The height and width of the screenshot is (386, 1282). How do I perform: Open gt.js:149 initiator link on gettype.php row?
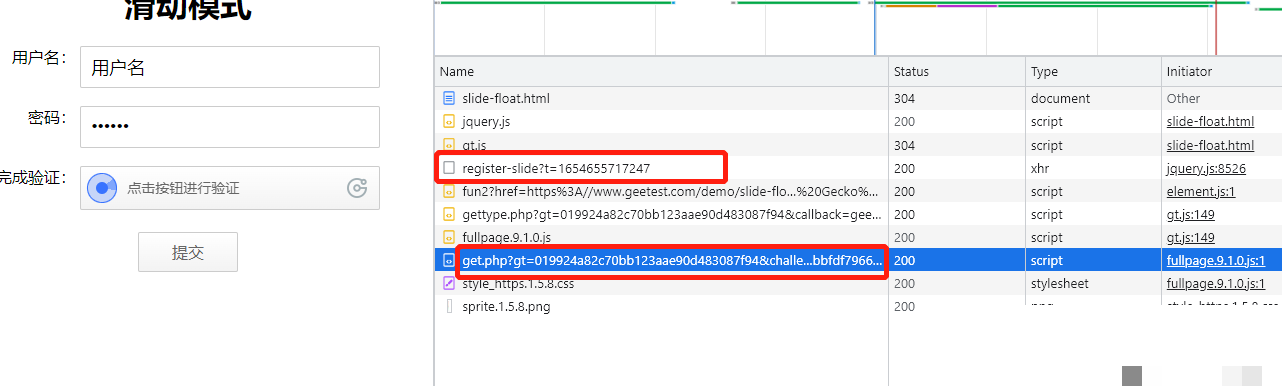1191,214
